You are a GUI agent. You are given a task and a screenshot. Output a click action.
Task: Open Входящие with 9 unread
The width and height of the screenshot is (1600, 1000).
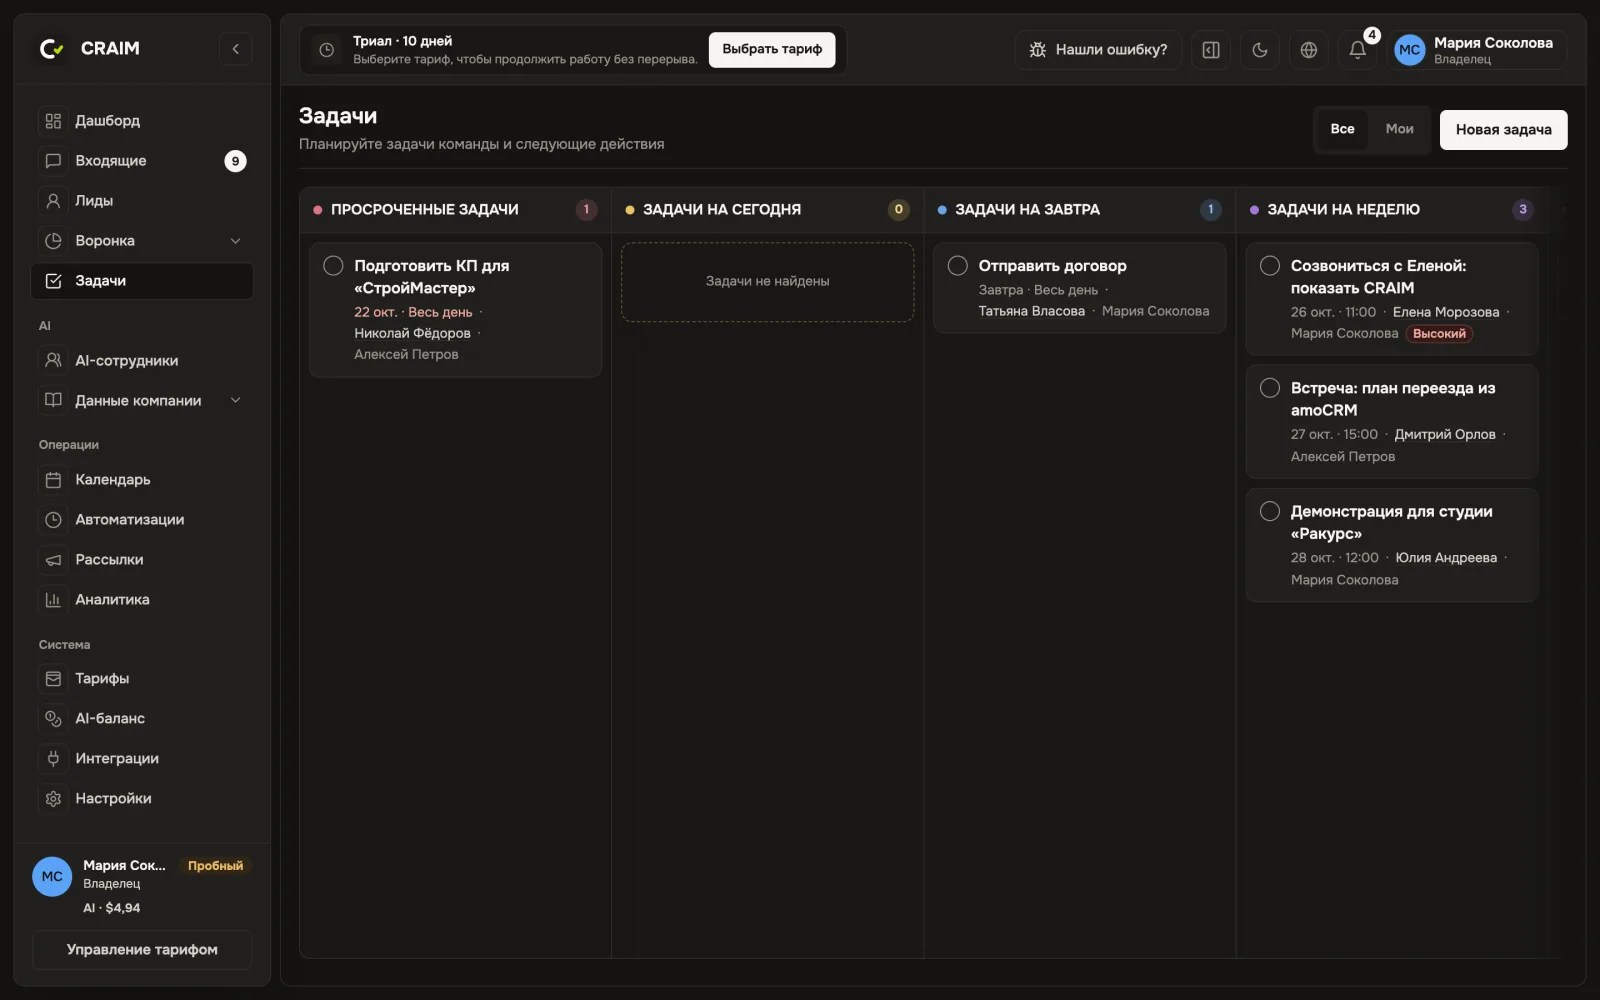(x=142, y=161)
